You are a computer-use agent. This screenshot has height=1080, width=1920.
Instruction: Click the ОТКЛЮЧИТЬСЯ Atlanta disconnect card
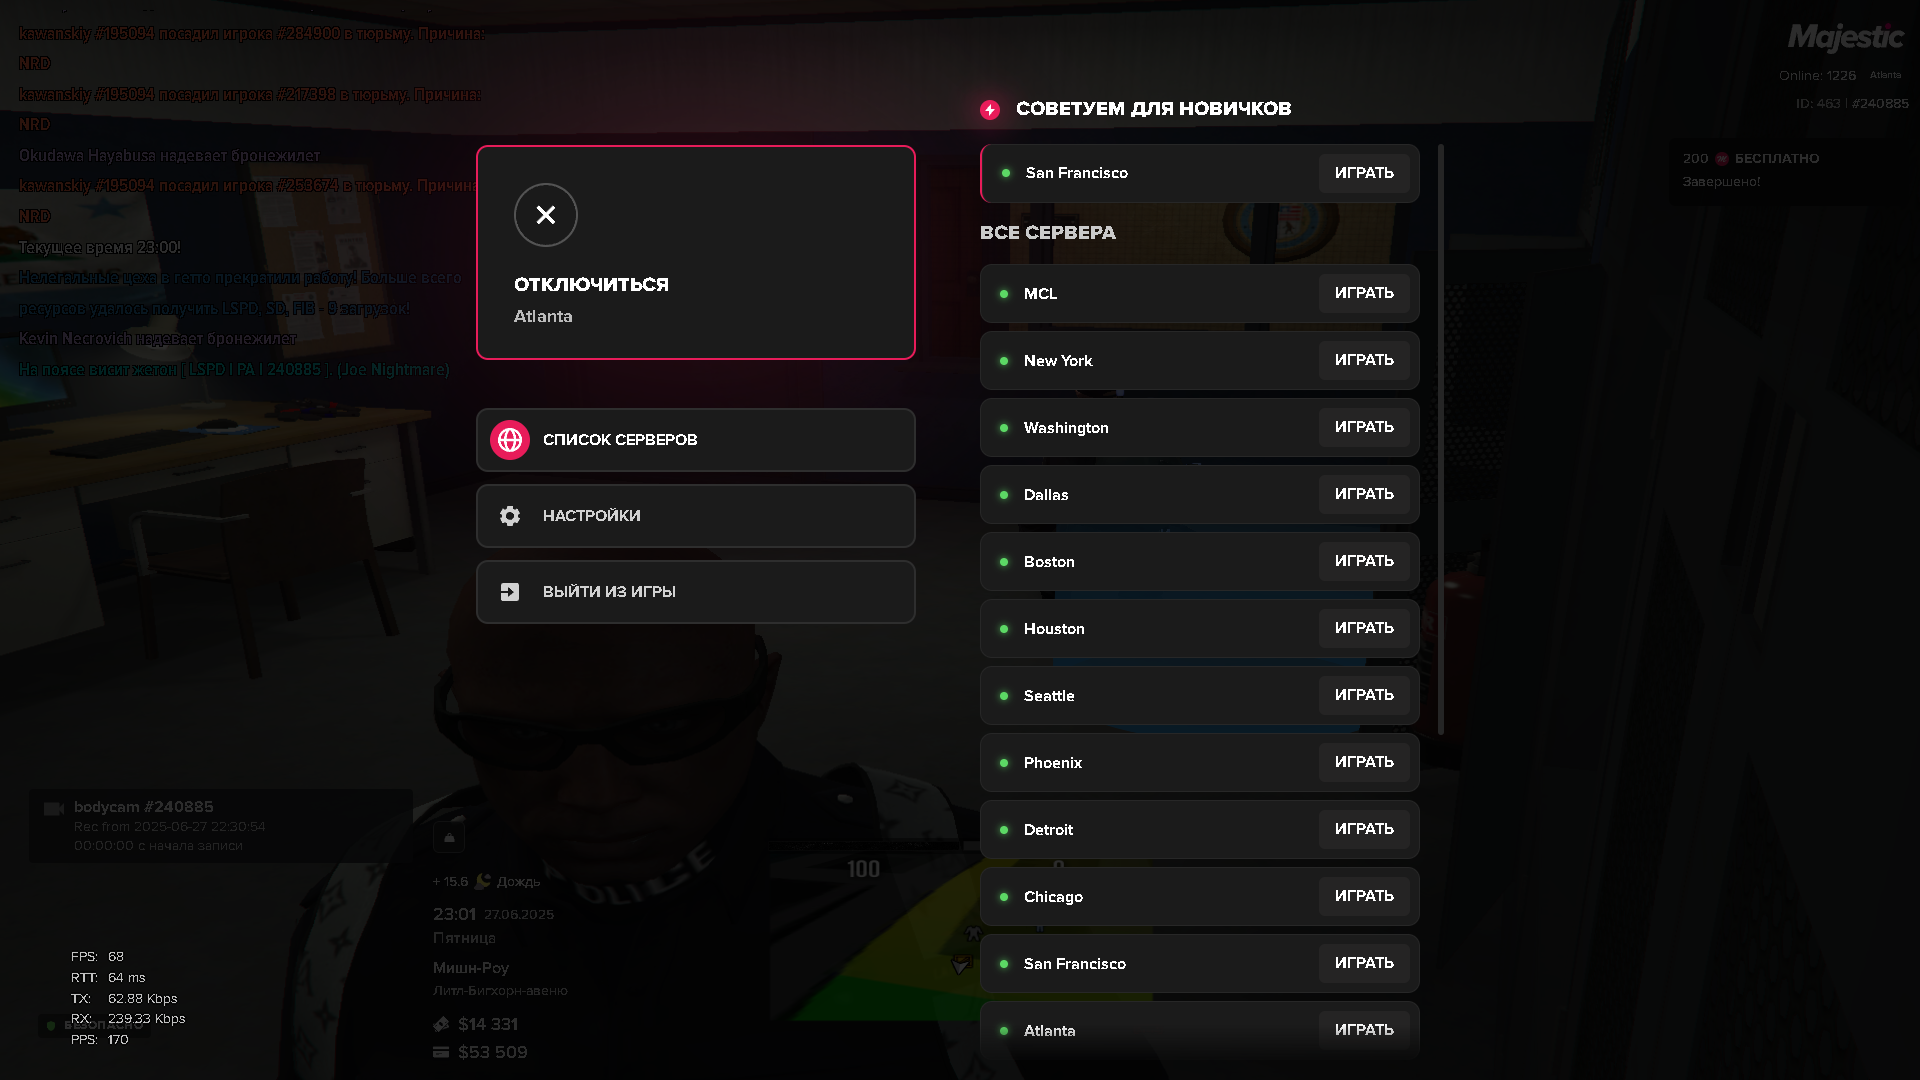click(696, 252)
